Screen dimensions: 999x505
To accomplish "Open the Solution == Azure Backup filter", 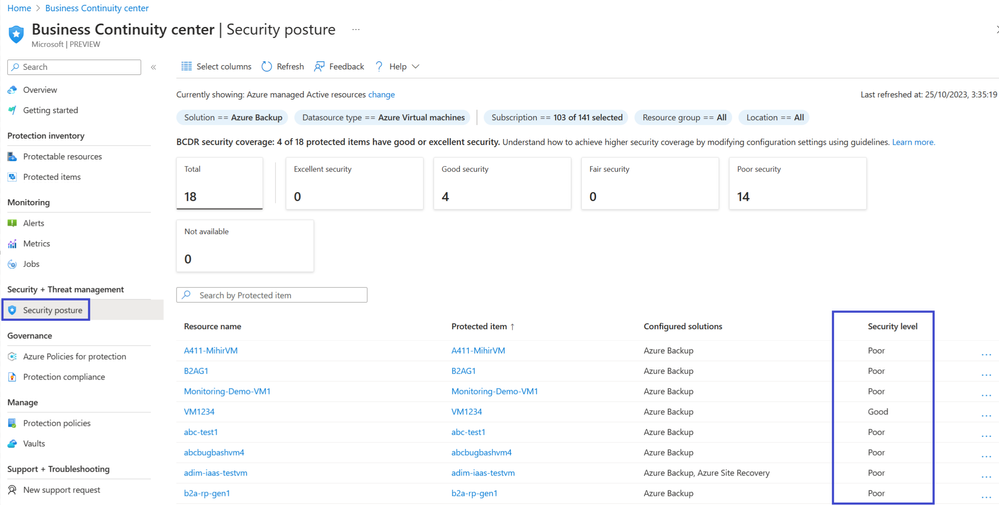I will tap(233, 118).
